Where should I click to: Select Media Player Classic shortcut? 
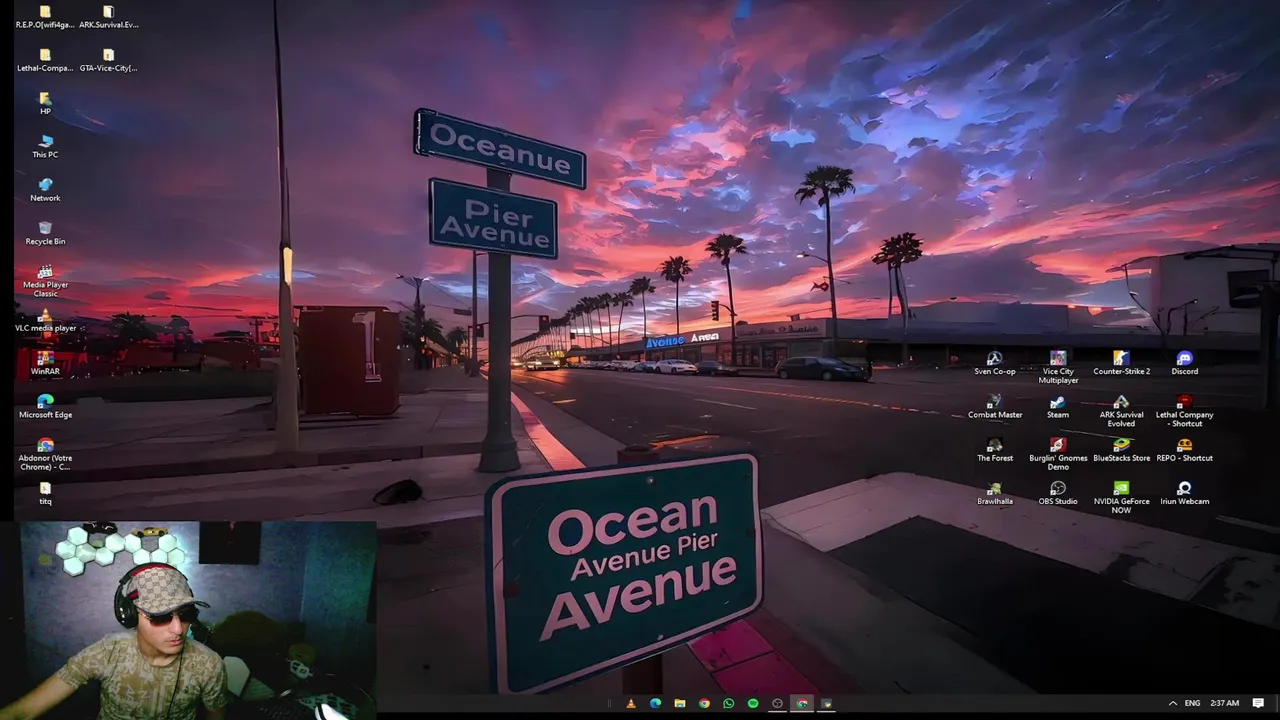coord(45,281)
